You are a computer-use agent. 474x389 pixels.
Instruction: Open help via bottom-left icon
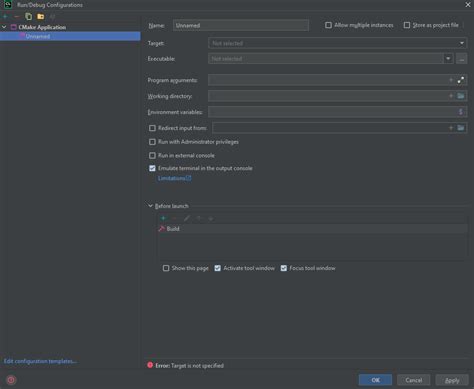click(11, 380)
